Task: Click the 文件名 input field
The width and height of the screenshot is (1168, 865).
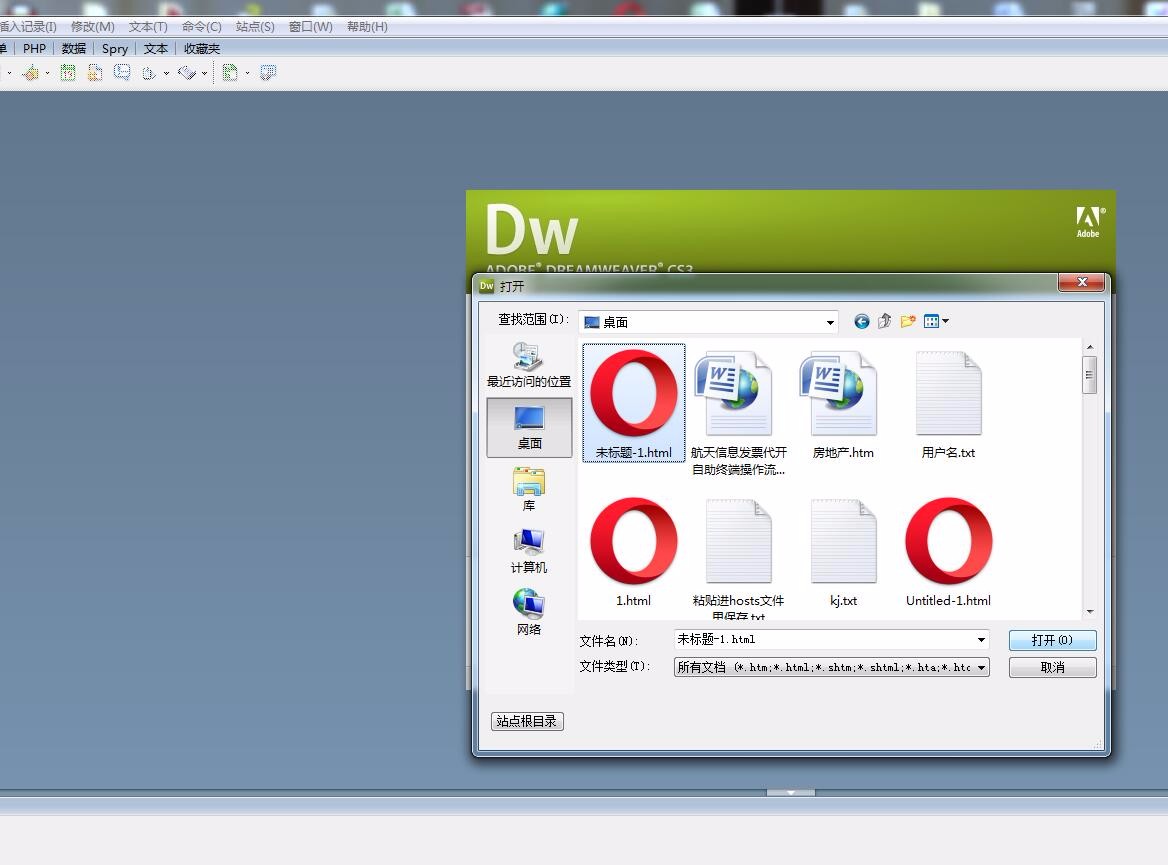Action: 823,639
